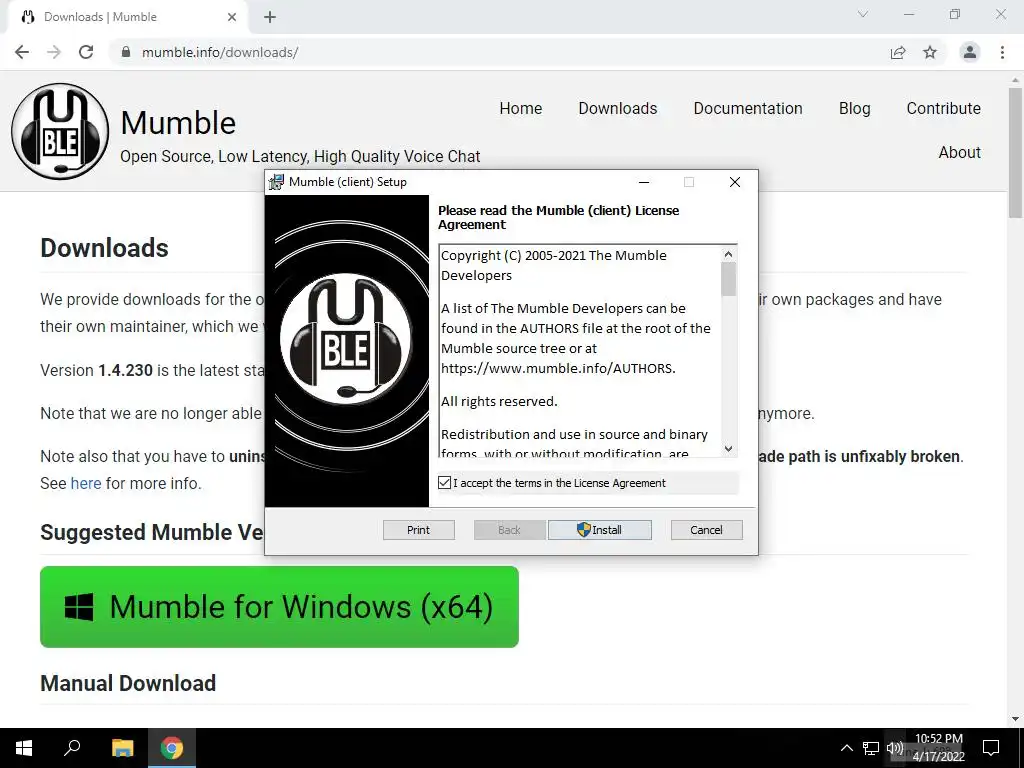Click Install in the Mumble setup dialog
The width and height of the screenshot is (1024, 768).
[x=600, y=530]
